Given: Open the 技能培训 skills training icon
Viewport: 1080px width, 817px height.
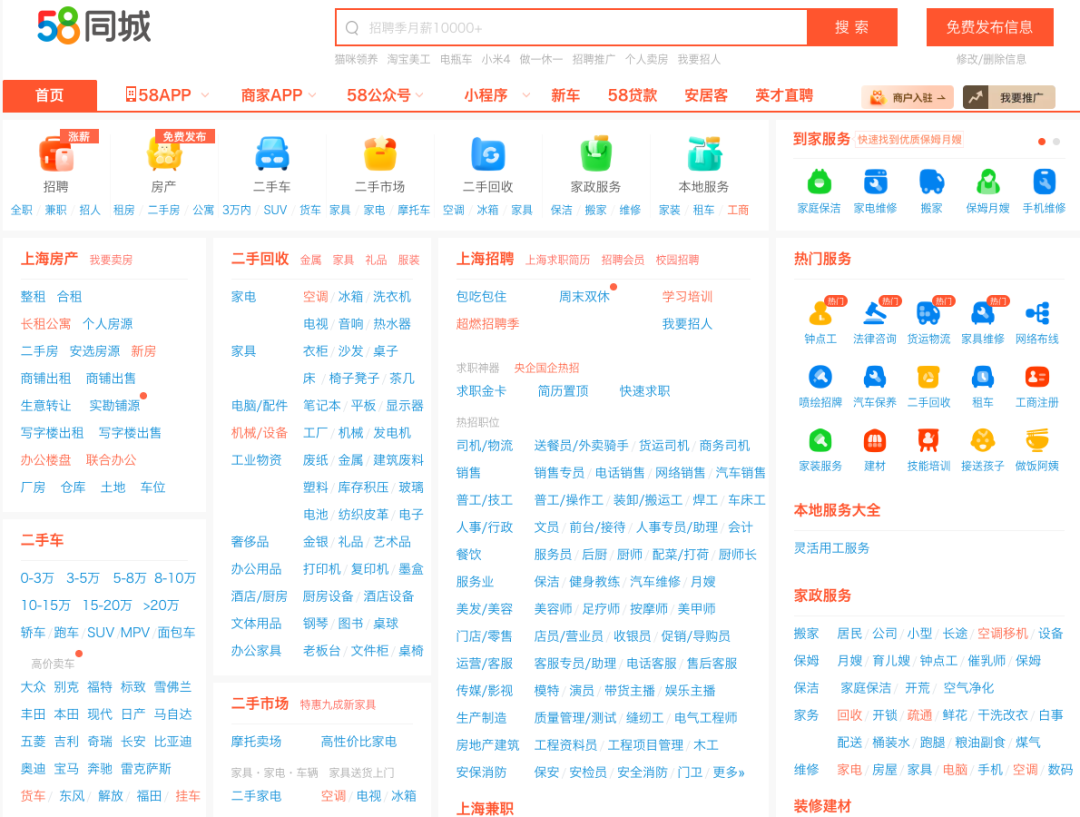Looking at the screenshot, I should coord(928,440).
